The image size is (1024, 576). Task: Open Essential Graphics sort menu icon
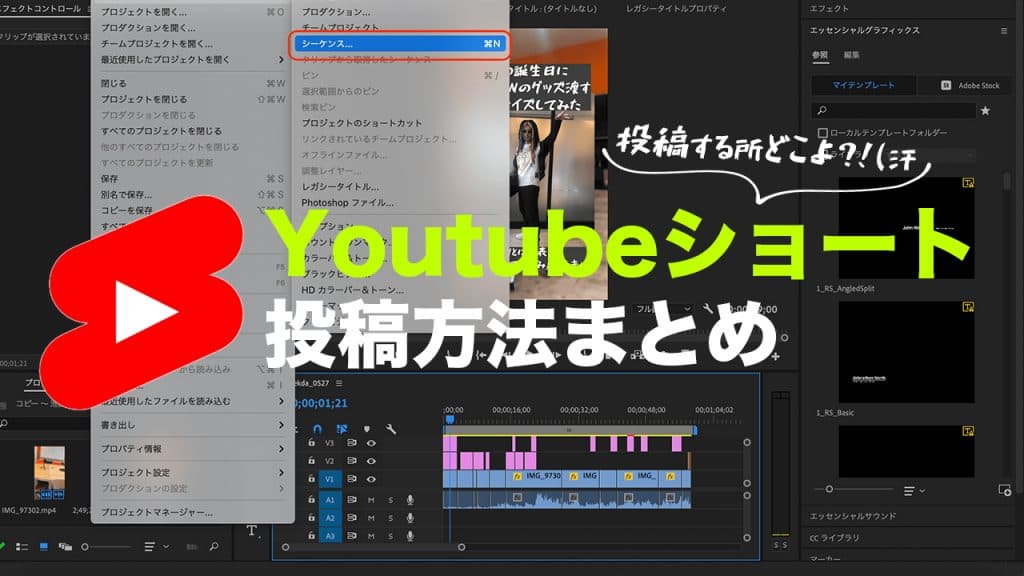point(908,490)
